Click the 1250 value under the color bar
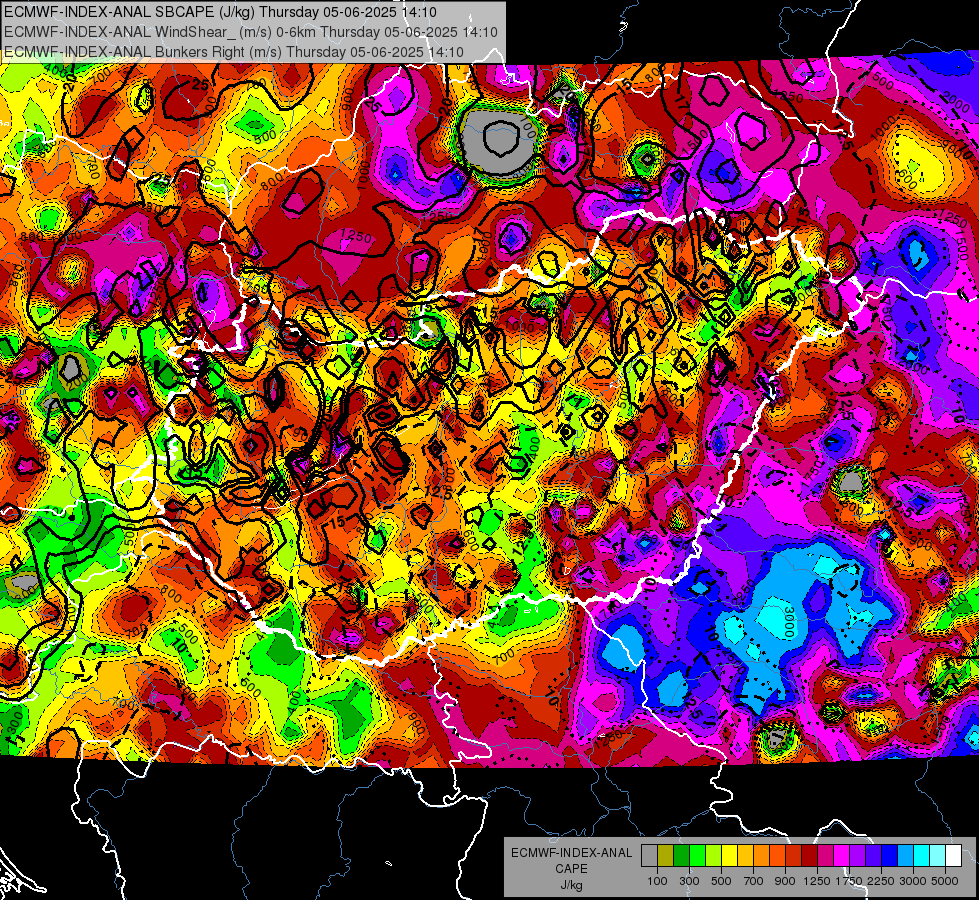The height and width of the screenshot is (900, 979). tap(817, 881)
